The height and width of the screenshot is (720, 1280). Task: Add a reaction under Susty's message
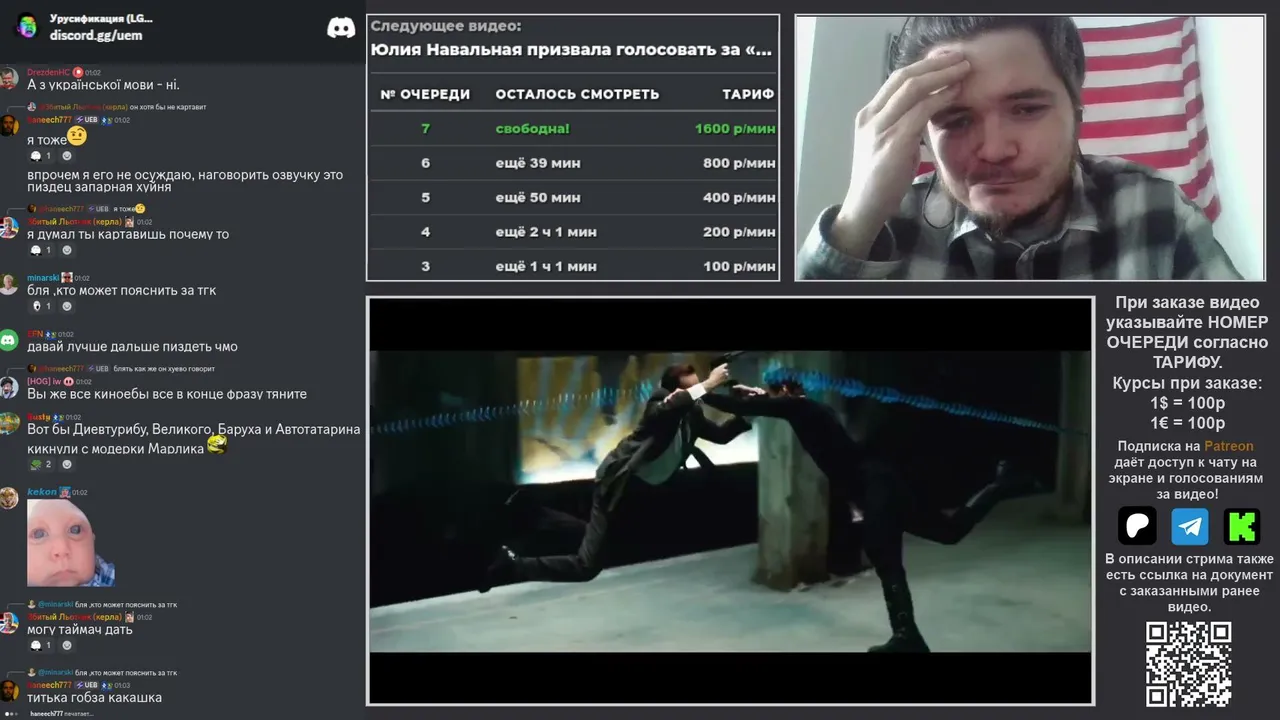(x=67, y=464)
